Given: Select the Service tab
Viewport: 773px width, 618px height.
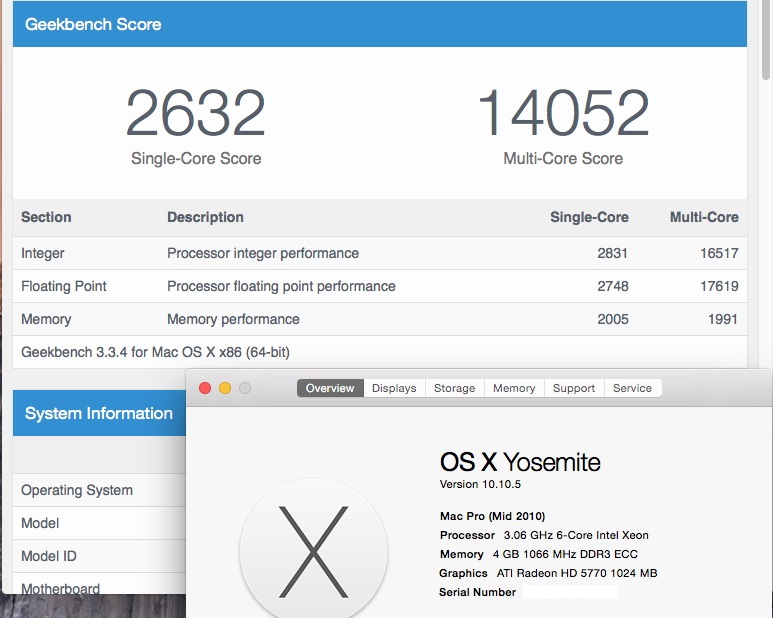Looking at the screenshot, I should [632, 388].
